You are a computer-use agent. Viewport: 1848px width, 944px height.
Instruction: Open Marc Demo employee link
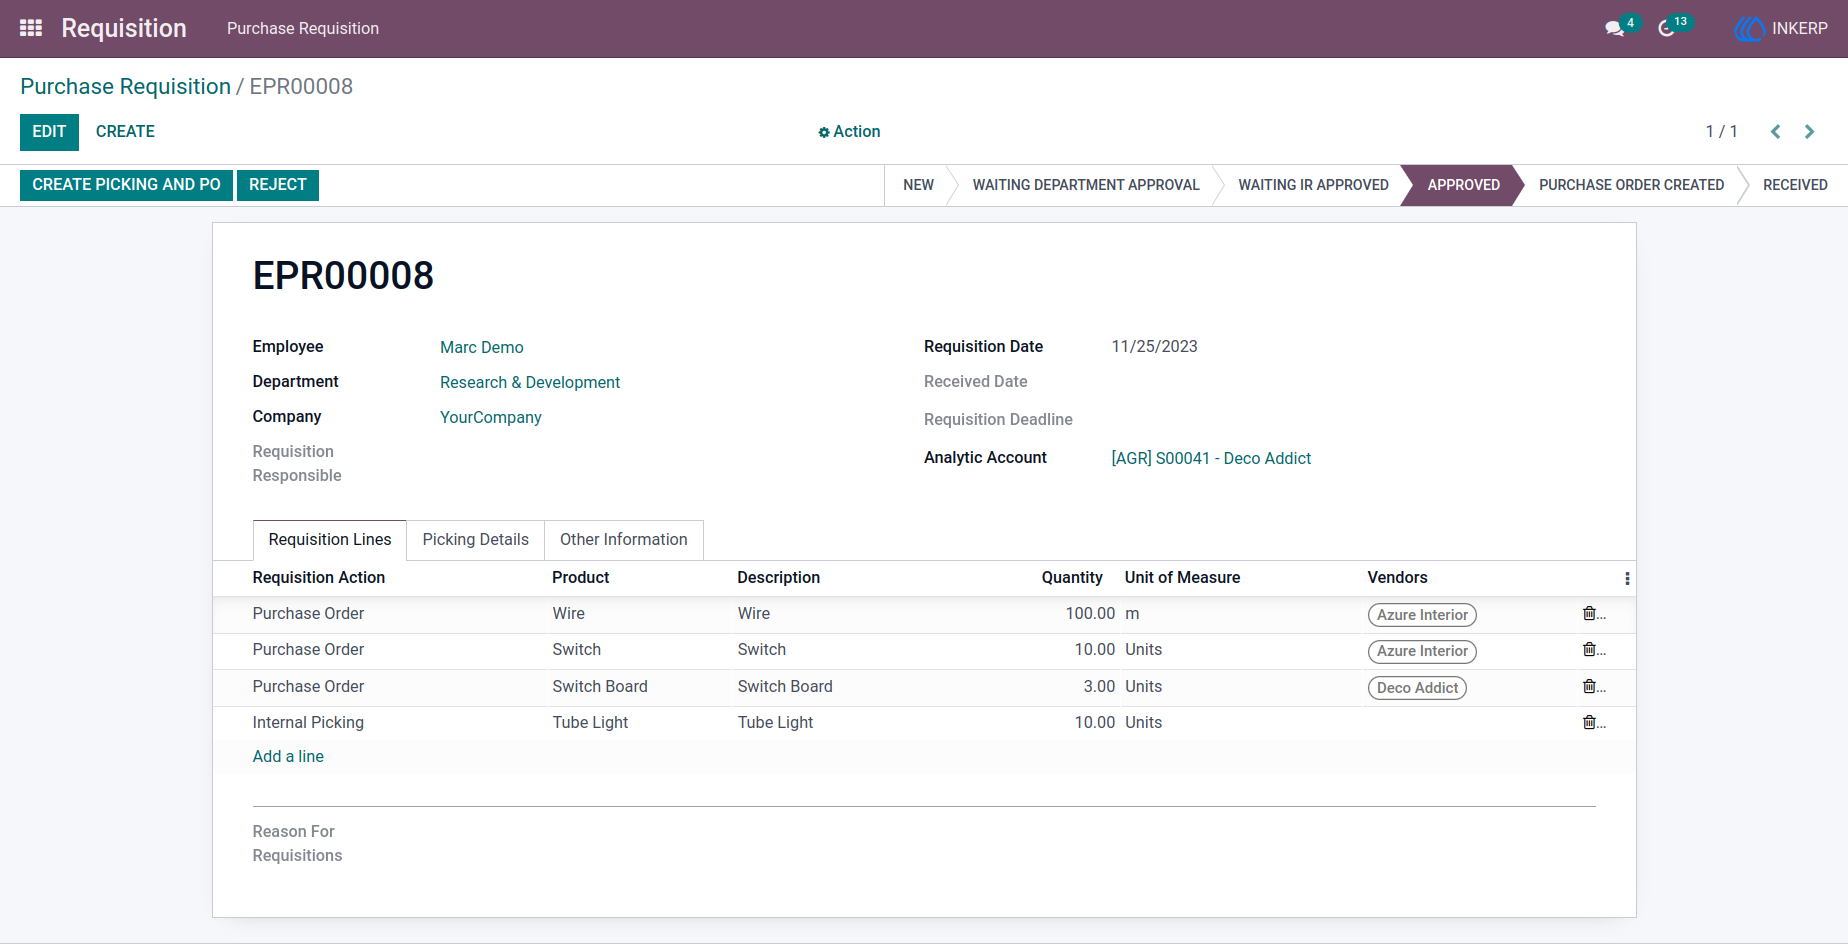pyautogui.click(x=482, y=347)
